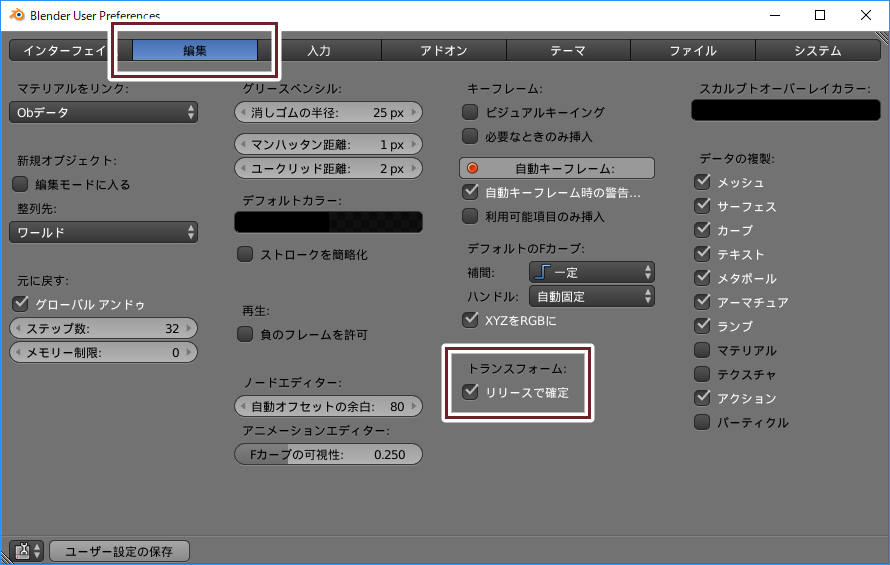Image resolution: width=890 pixels, height=565 pixels.
Task: Select the 編集 tab
Action: pos(195,51)
